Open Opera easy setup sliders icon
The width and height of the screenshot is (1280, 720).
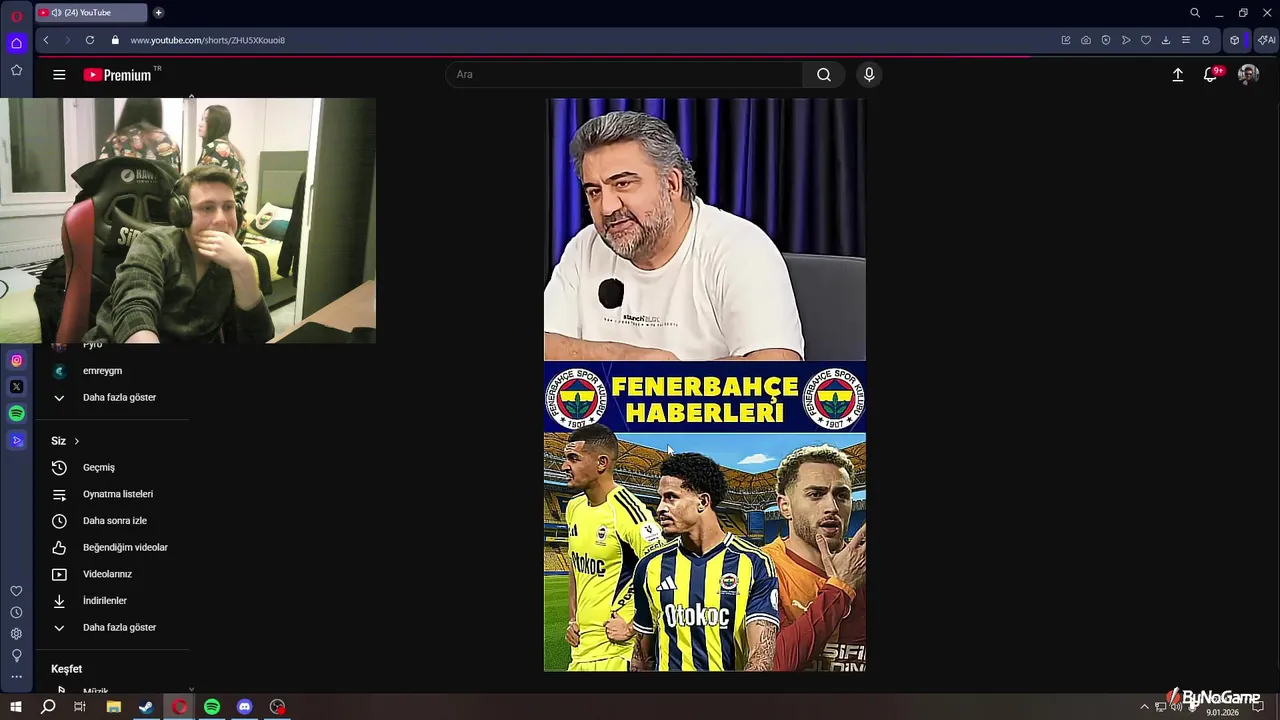point(1186,40)
